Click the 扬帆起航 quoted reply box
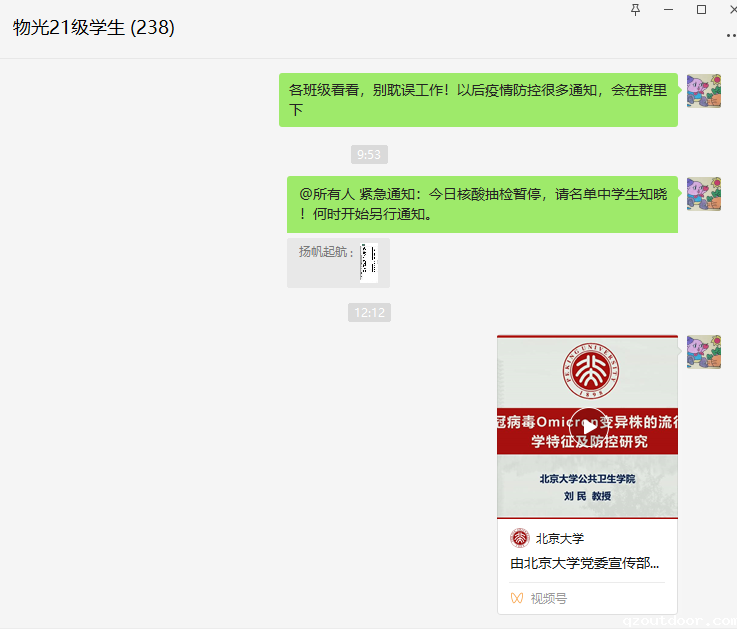The height and width of the screenshot is (637, 737). (338, 263)
